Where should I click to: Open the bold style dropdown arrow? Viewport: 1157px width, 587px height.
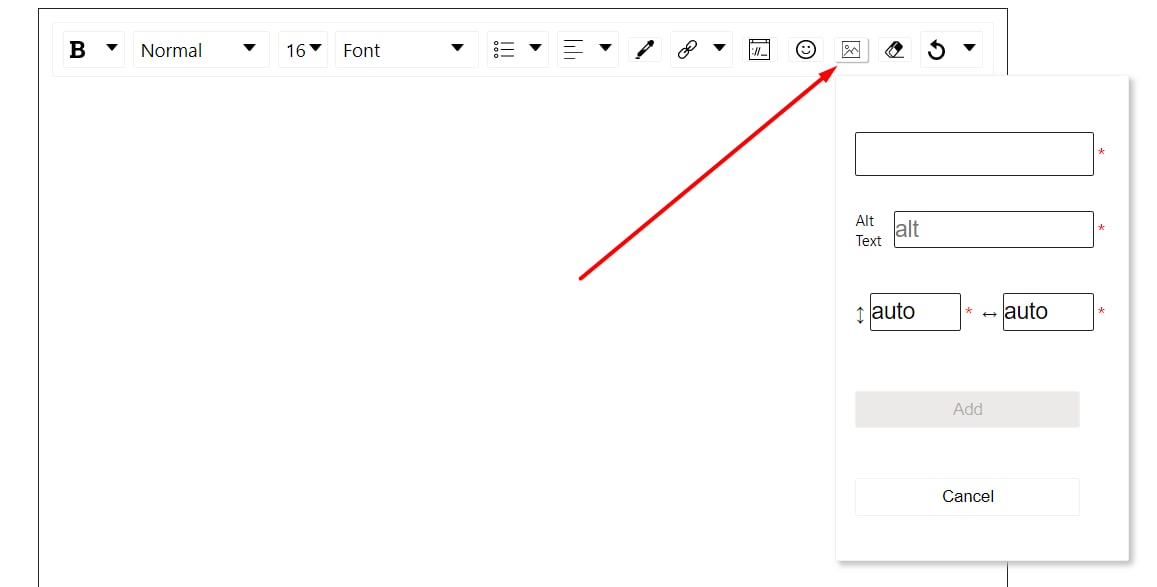tap(112, 47)
